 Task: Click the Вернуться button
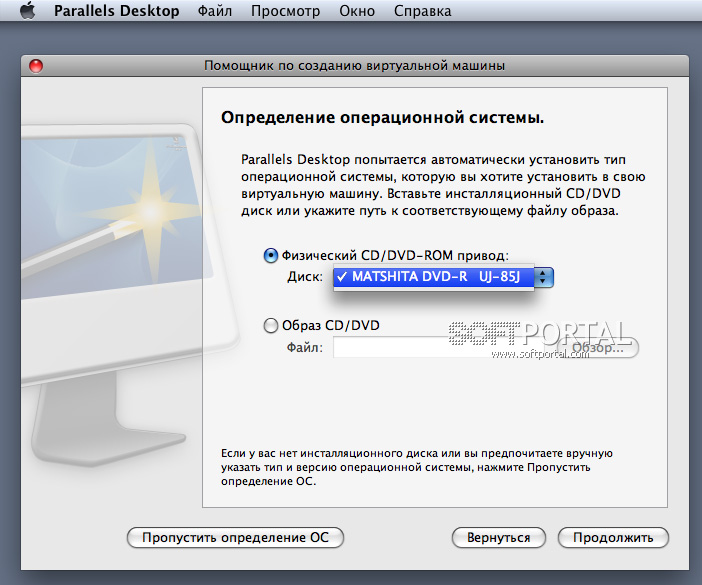tap(499, 537)
